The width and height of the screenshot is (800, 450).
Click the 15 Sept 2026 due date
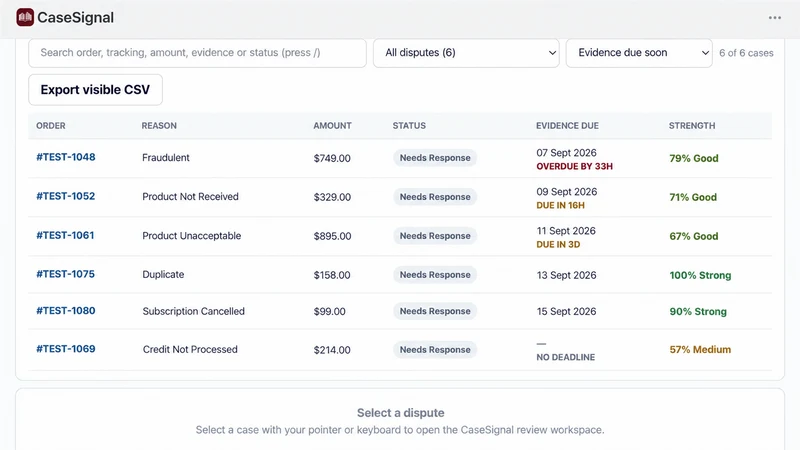[x=566, y=311]
